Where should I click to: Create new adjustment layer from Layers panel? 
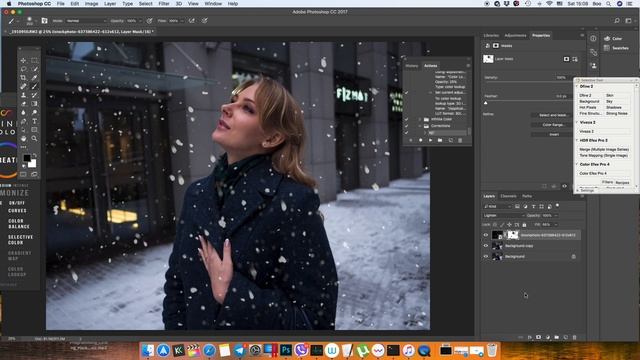[547, 337]
